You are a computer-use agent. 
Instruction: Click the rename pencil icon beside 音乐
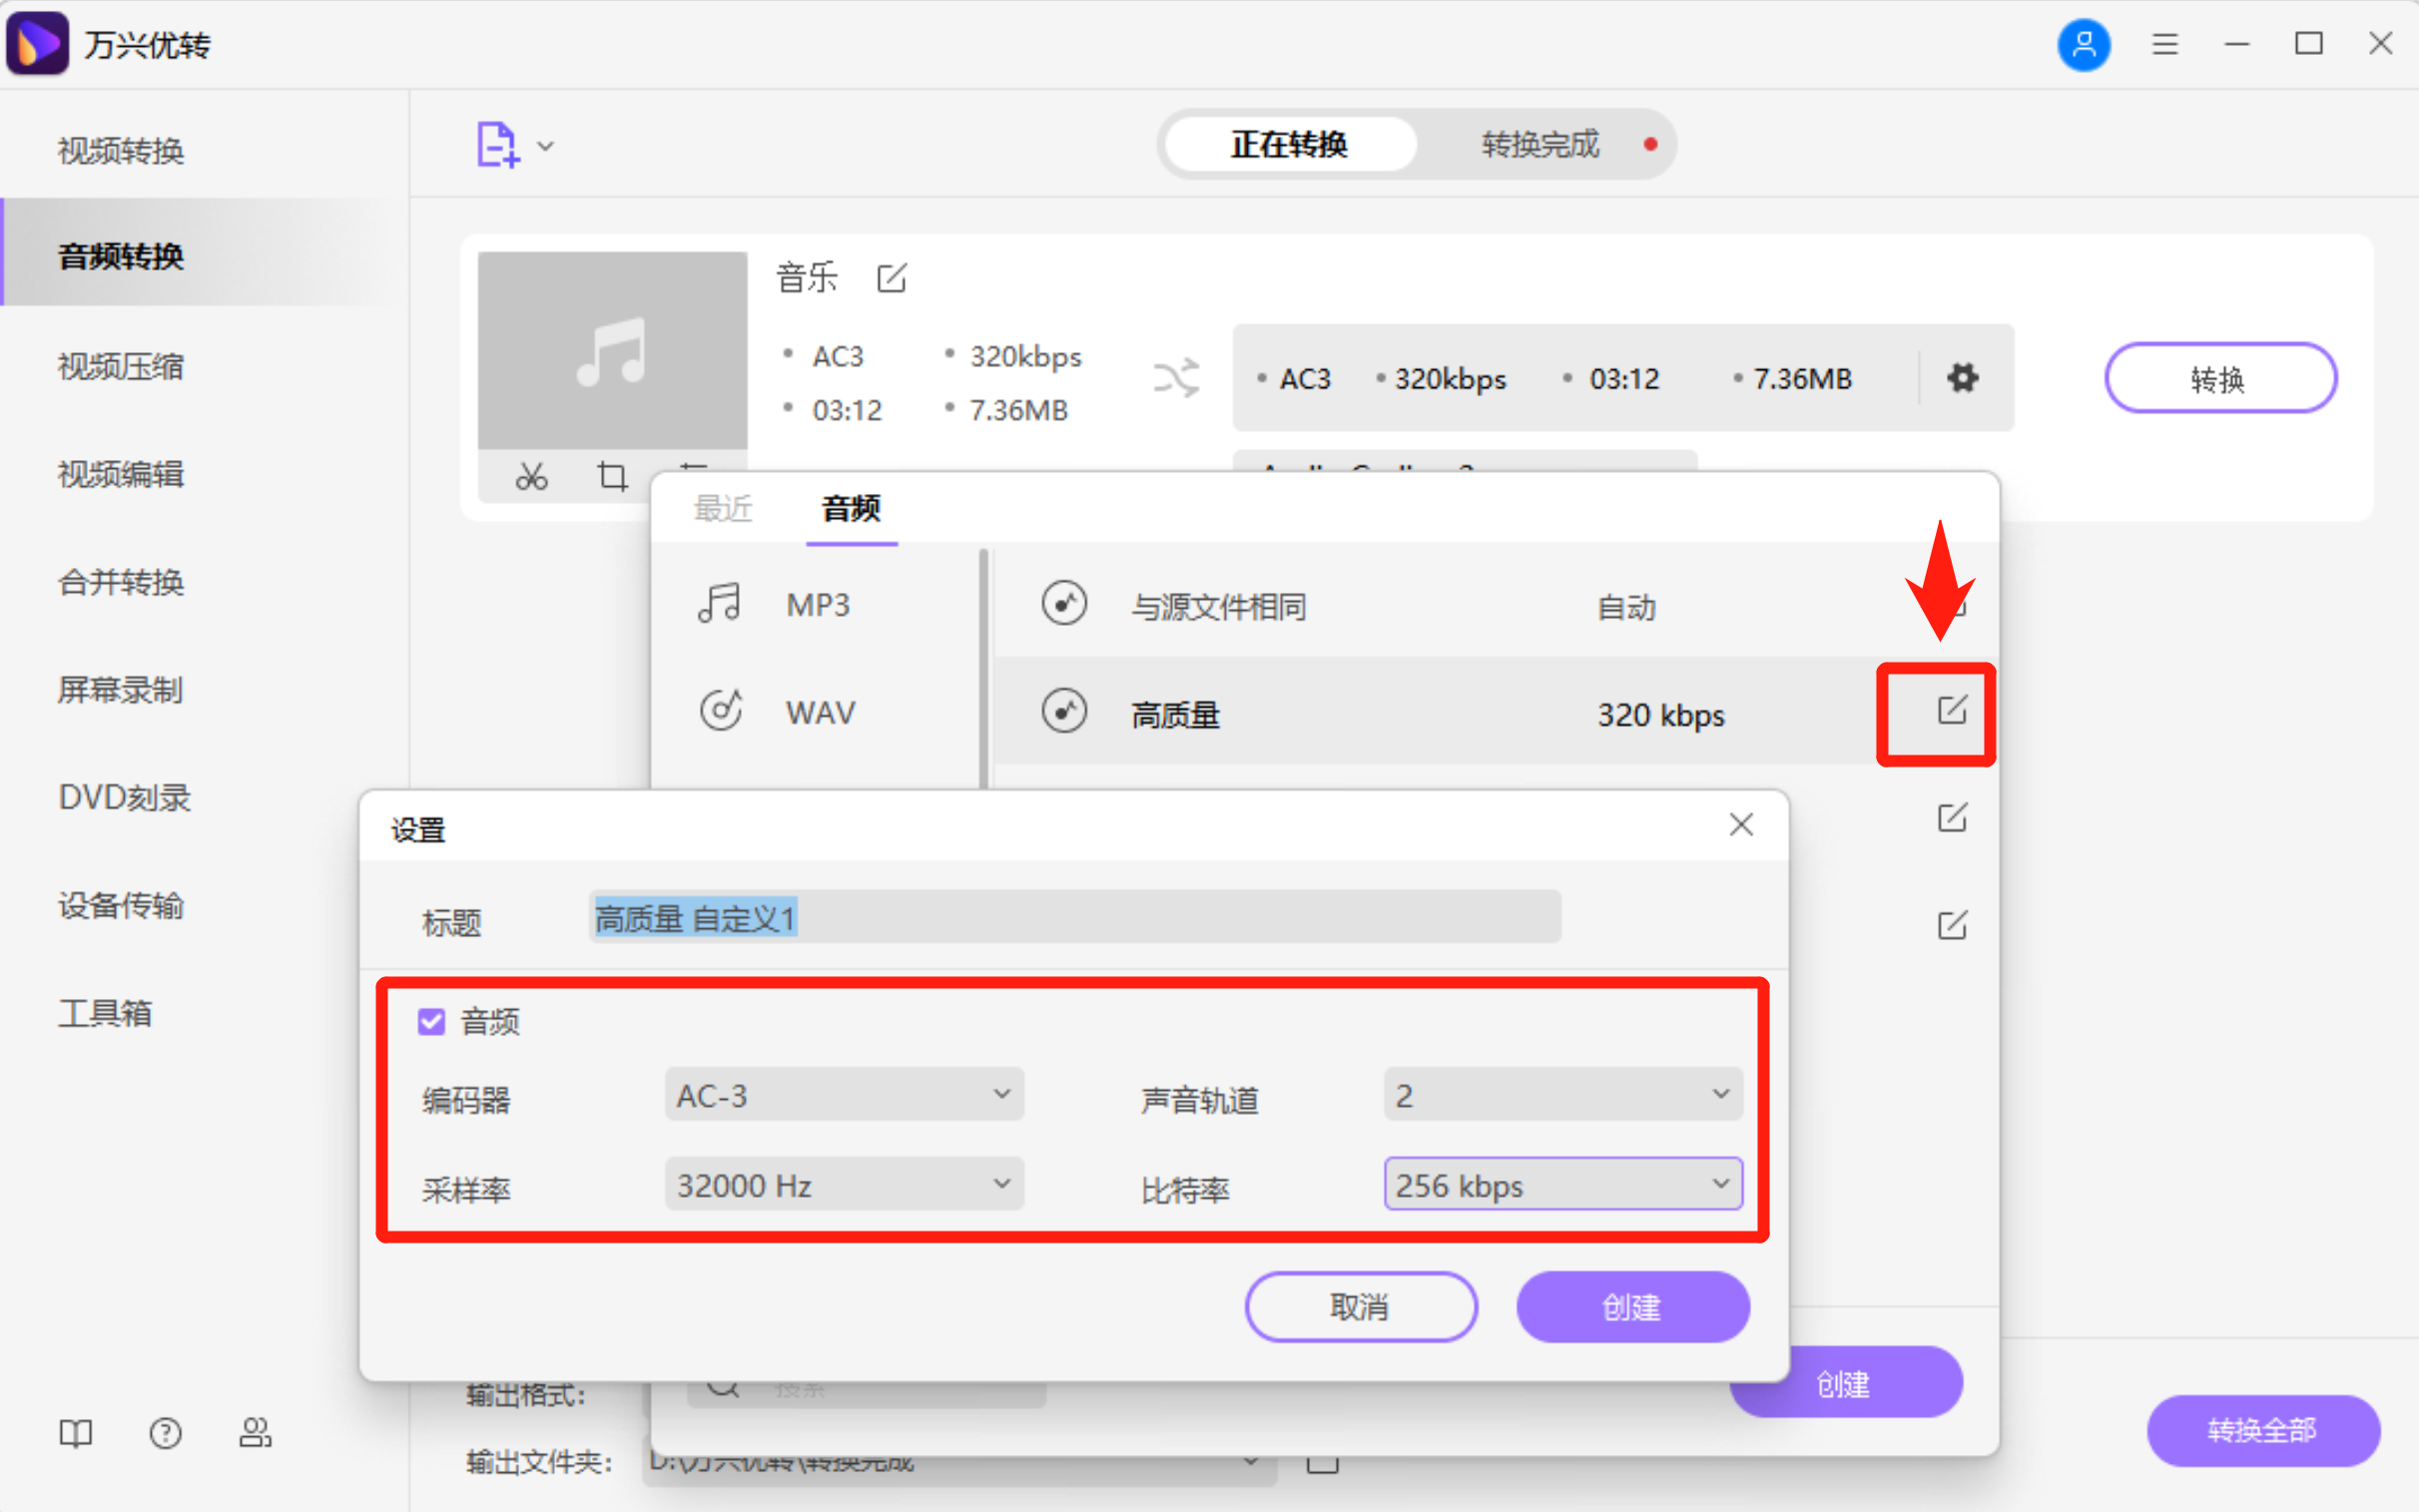point(891,279)
